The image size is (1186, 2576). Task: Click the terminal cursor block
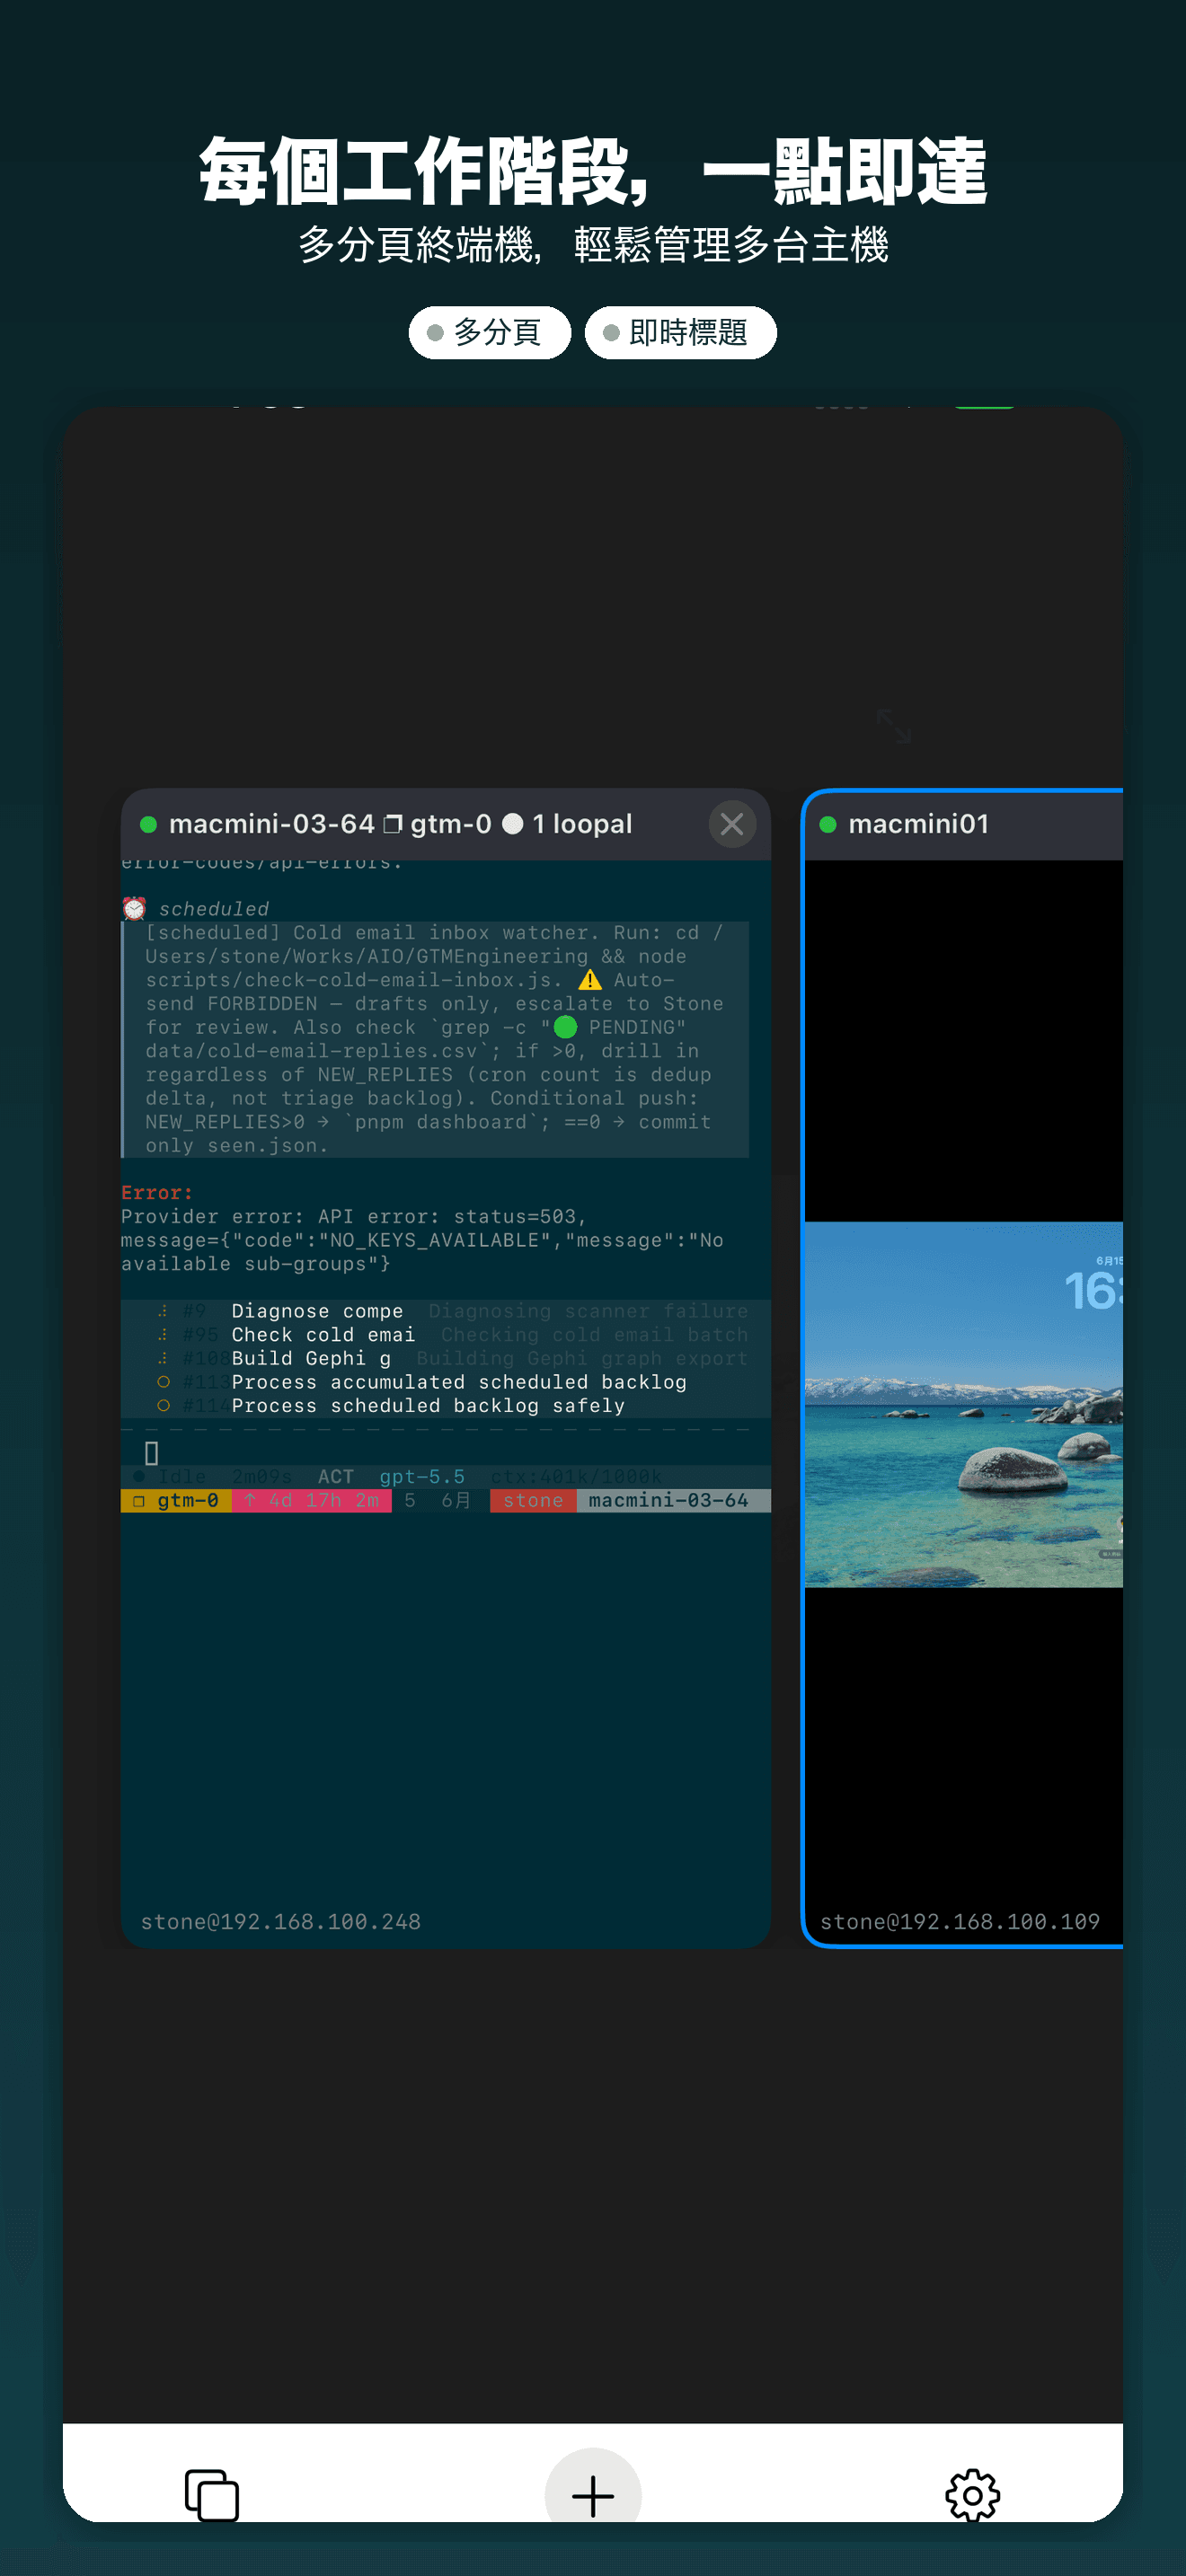click(152, 1452)
